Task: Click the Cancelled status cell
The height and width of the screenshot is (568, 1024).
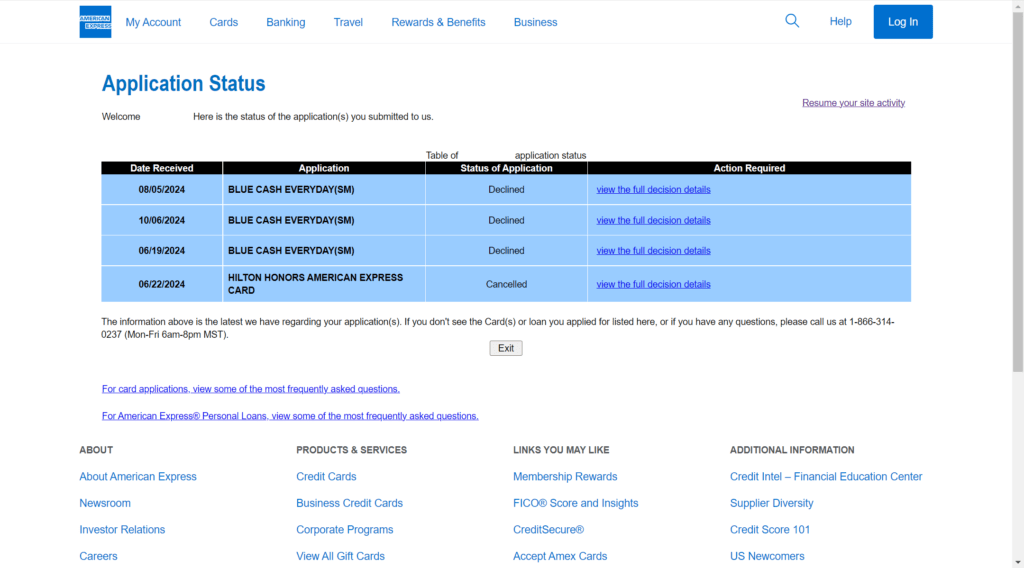Action: coord(506,285)
